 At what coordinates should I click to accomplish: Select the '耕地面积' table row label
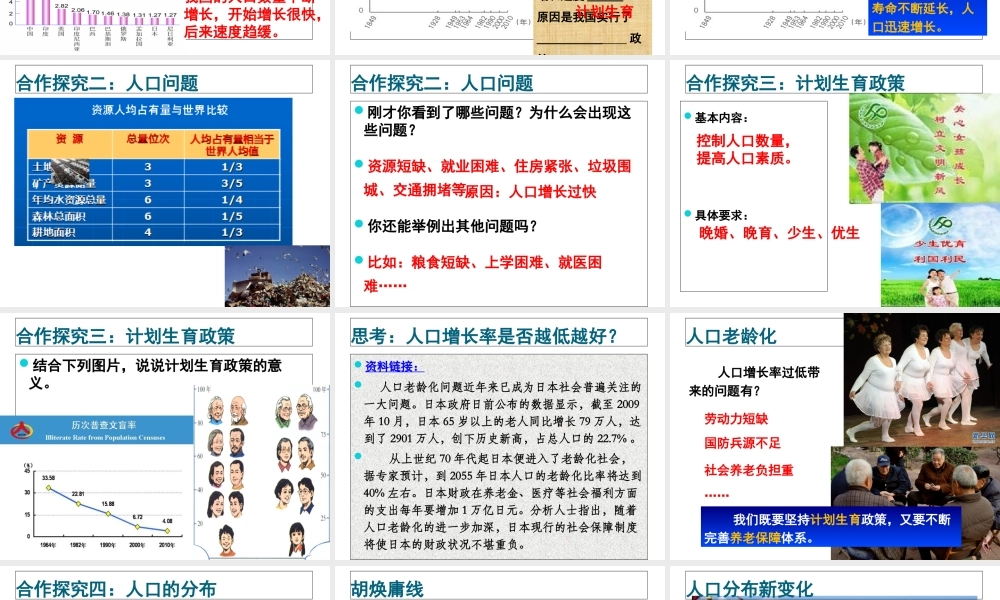(54, 233)
